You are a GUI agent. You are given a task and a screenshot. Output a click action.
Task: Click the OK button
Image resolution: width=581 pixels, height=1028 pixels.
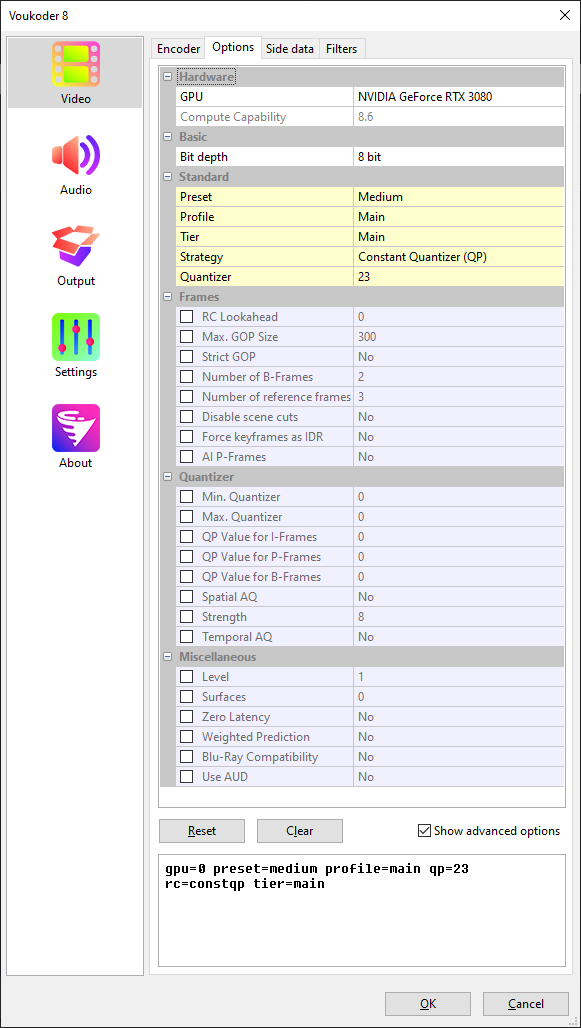tap(428, 1004)
